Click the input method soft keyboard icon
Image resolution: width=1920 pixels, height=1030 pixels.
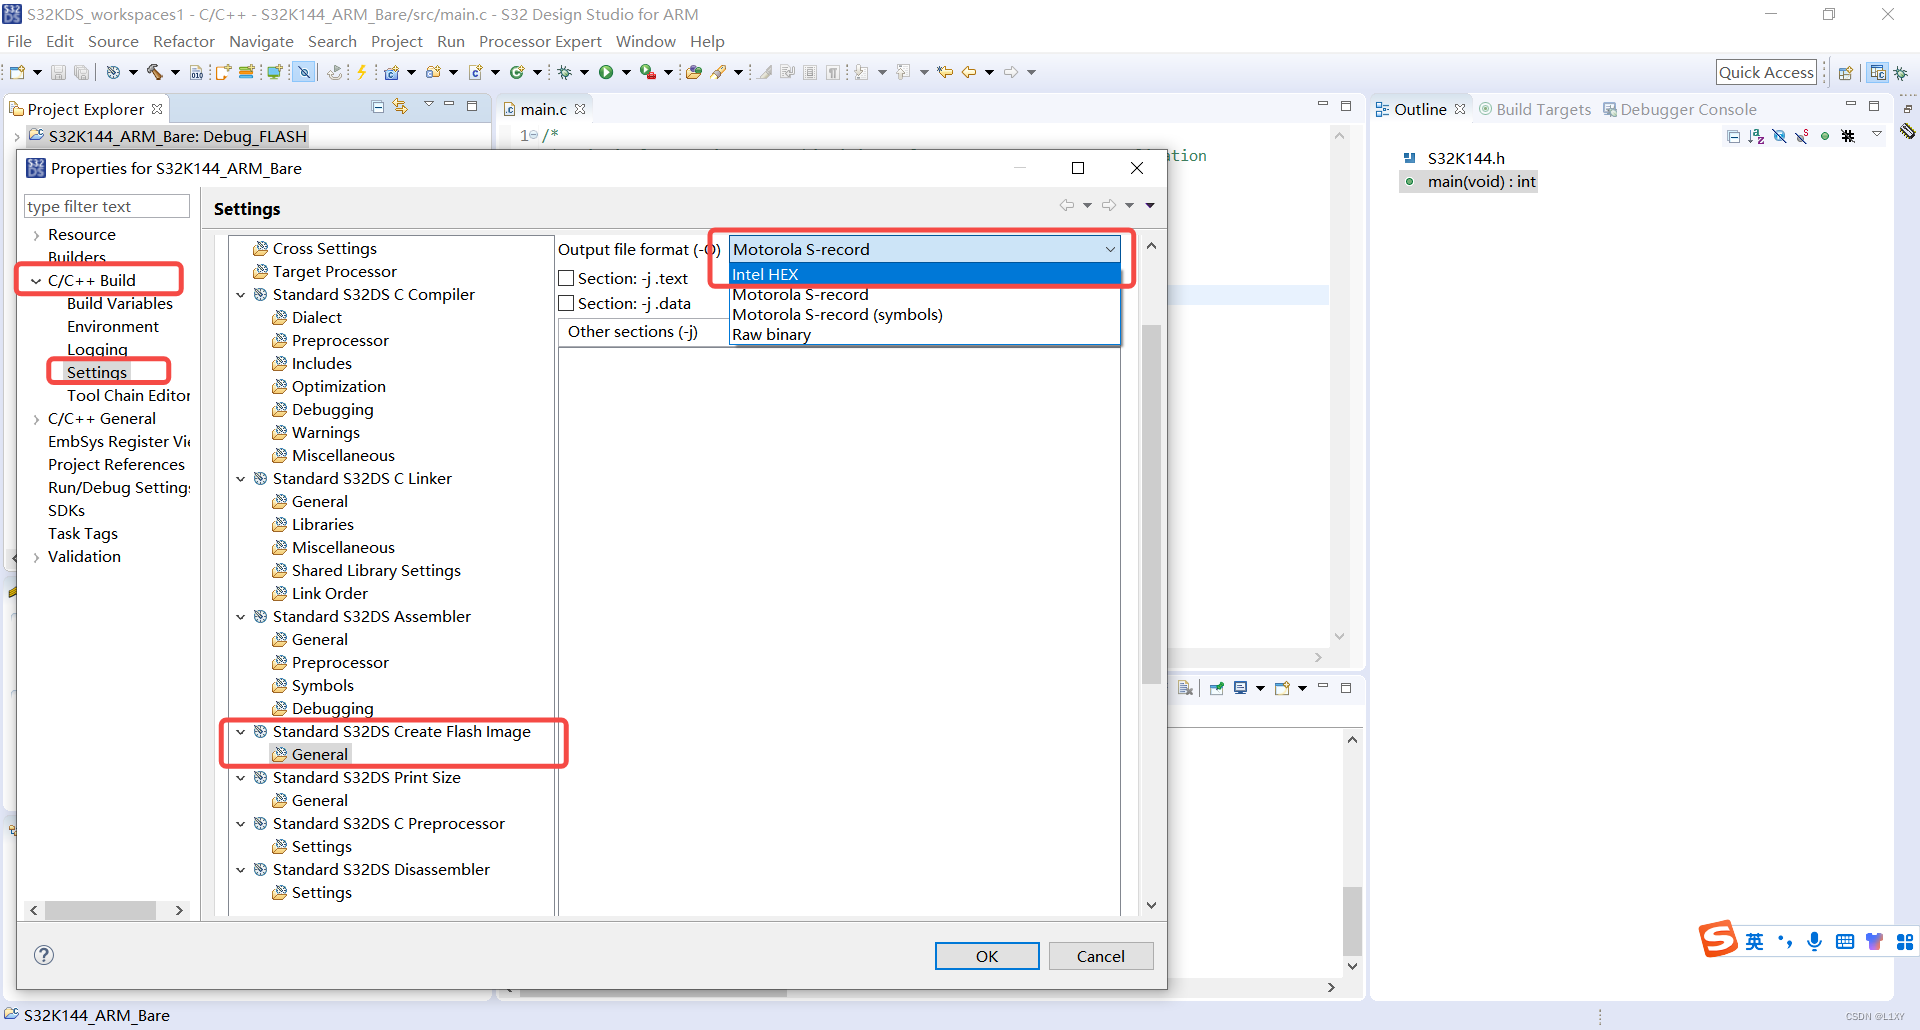click(x=1845, y=941)
